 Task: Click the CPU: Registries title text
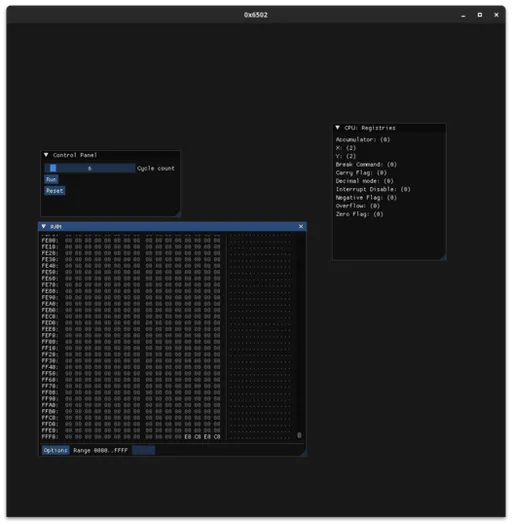370,128
